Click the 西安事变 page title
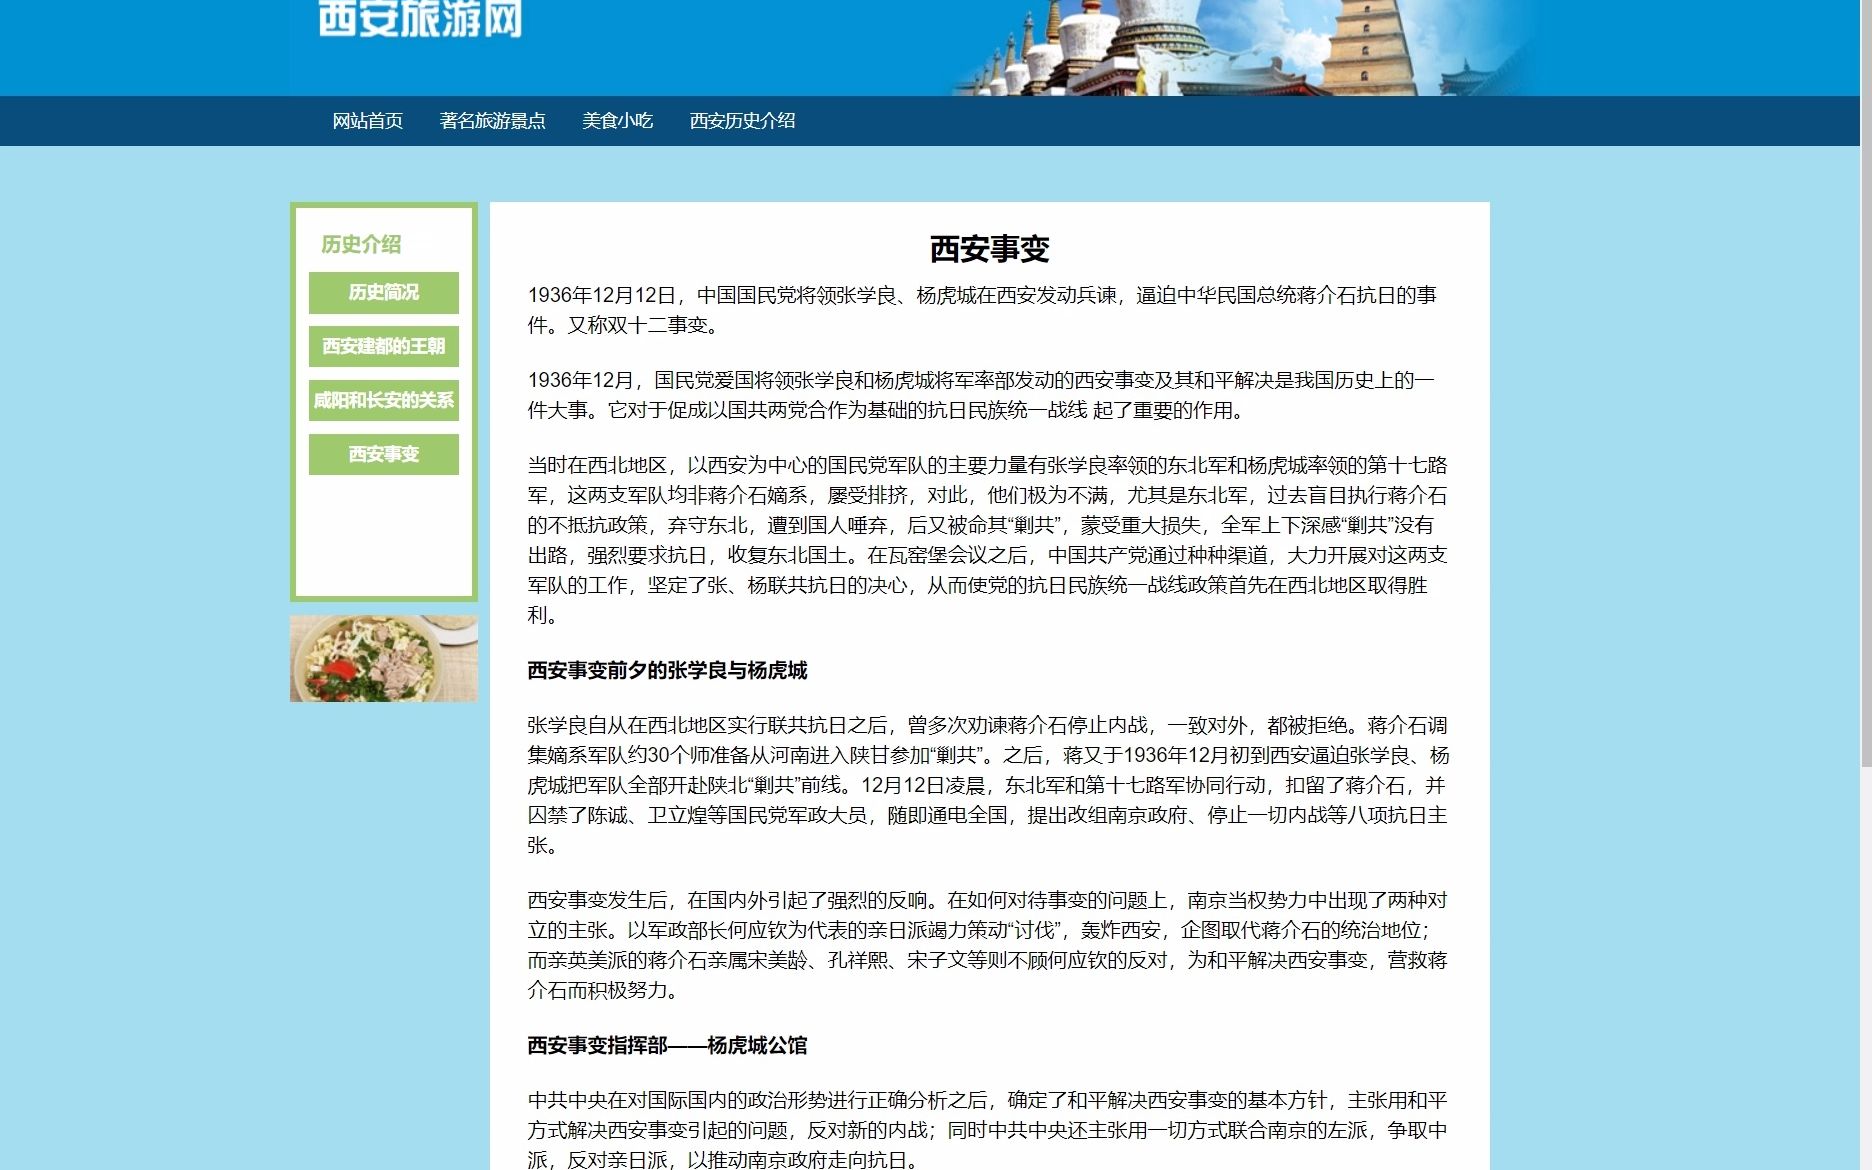The image size is (1872, 1170). tap(988, 250)
